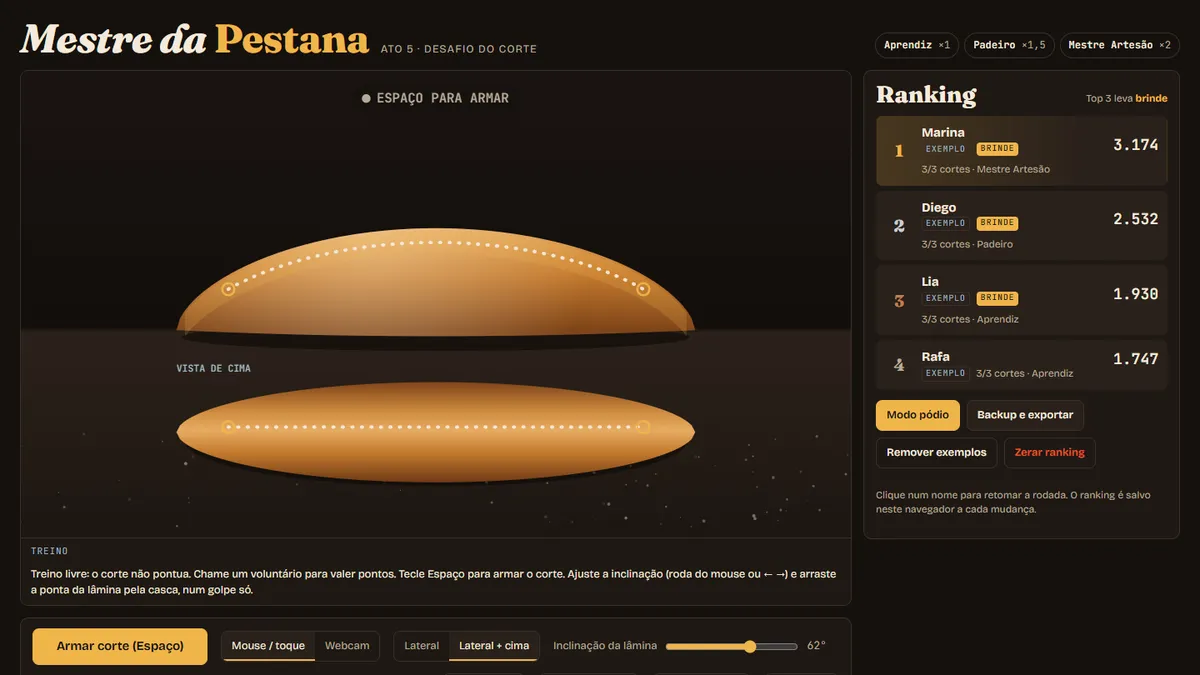Screen dimensions: 1200x675
Task: Click the TREINO section label
Action: tap(49, 551)
